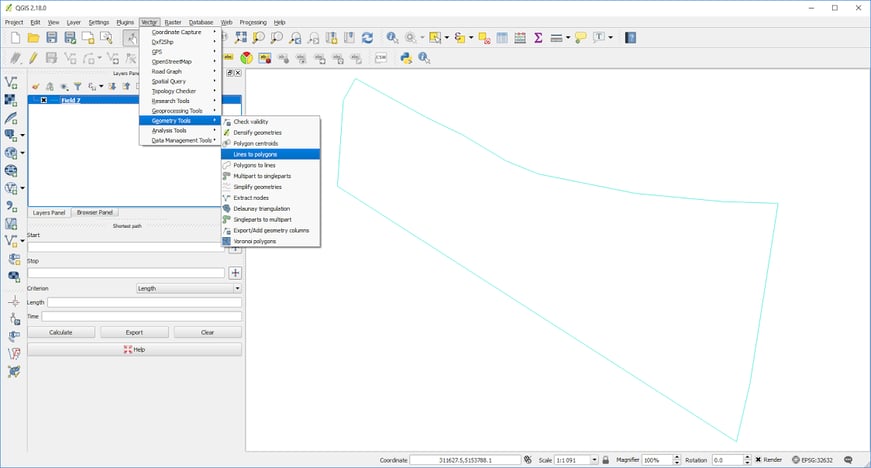Image resolution: width=871 pixels, height=468 pixels.
Task: Open the Scale dropdown in status bar
Action: [x=596, y=460]
